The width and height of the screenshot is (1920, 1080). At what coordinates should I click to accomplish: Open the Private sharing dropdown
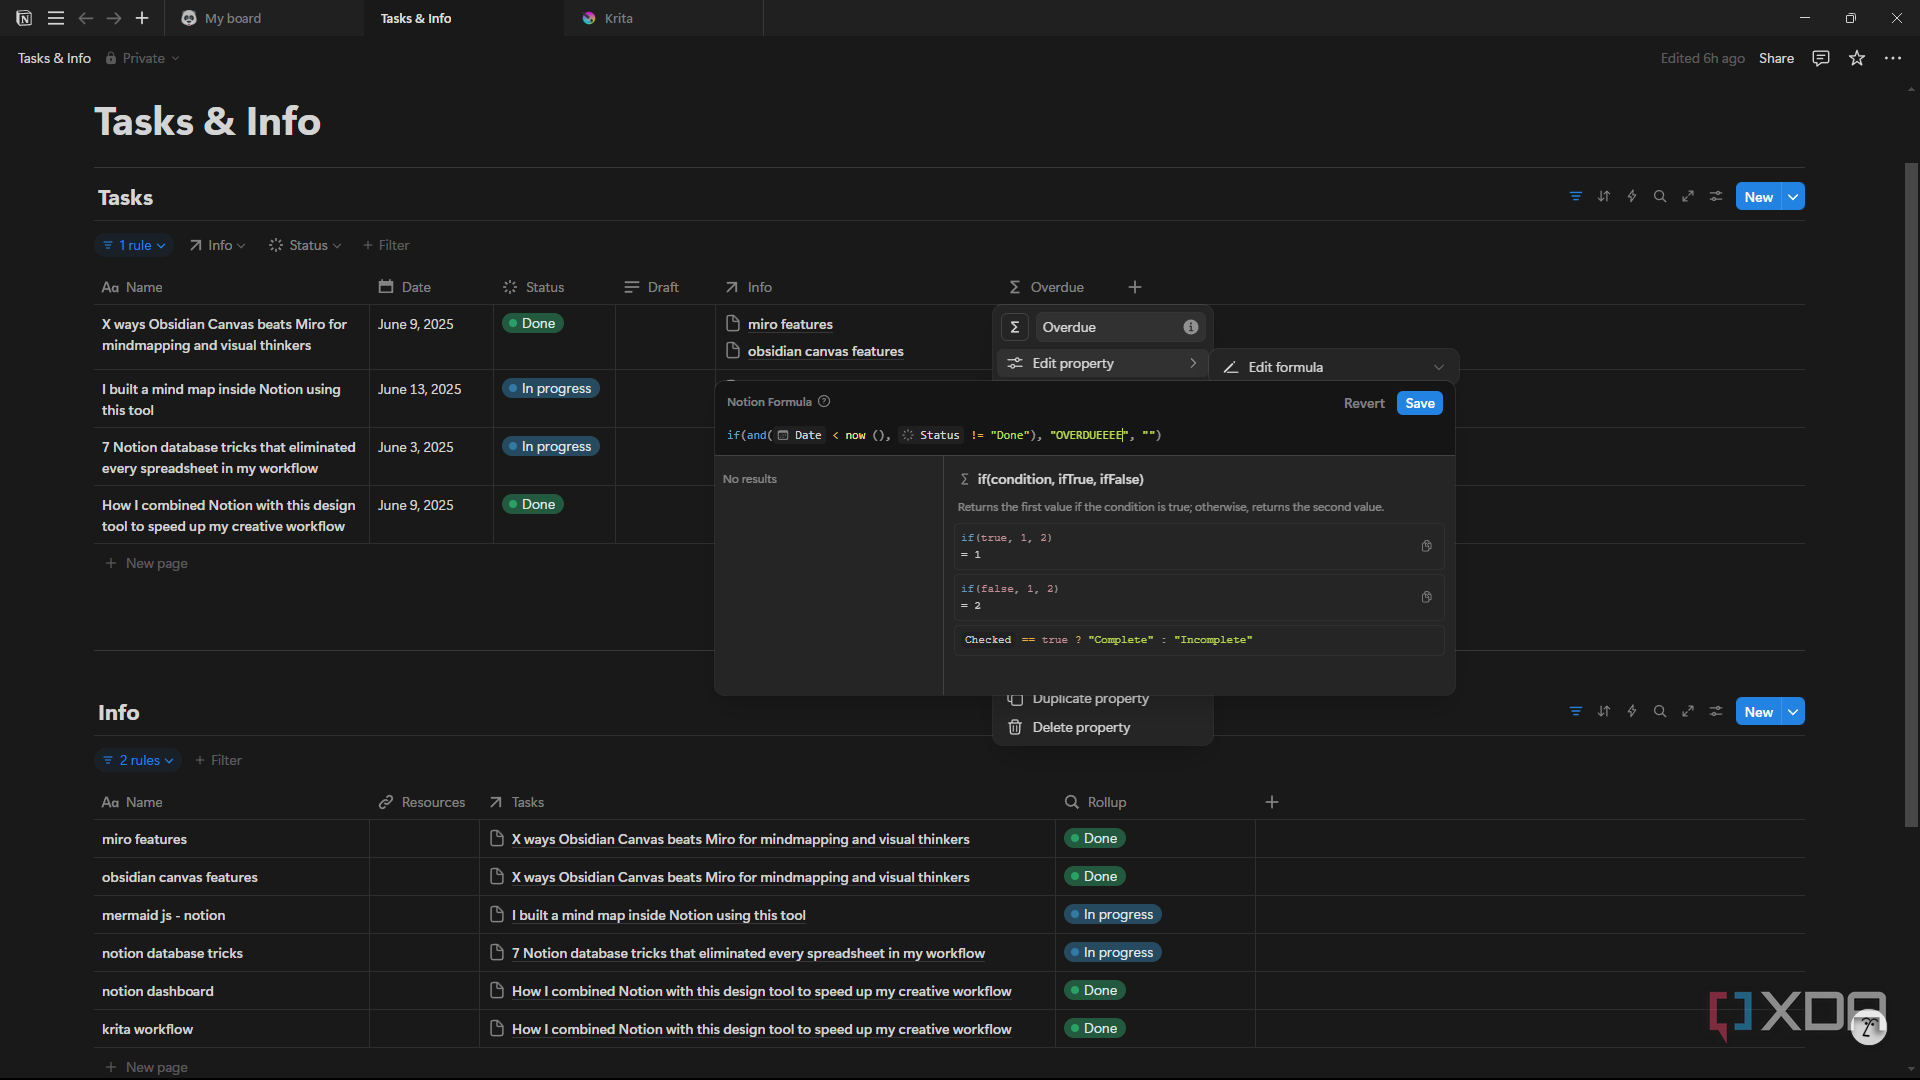[x=143, y=58]
